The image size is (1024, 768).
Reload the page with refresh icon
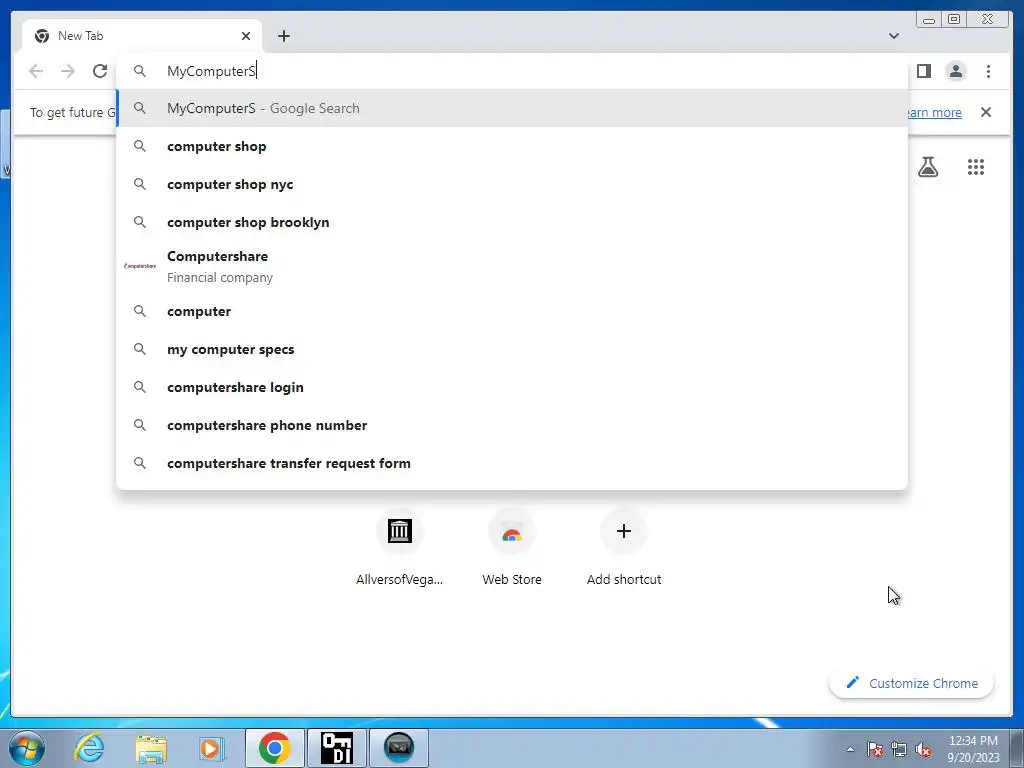click(x=100, y=71)
